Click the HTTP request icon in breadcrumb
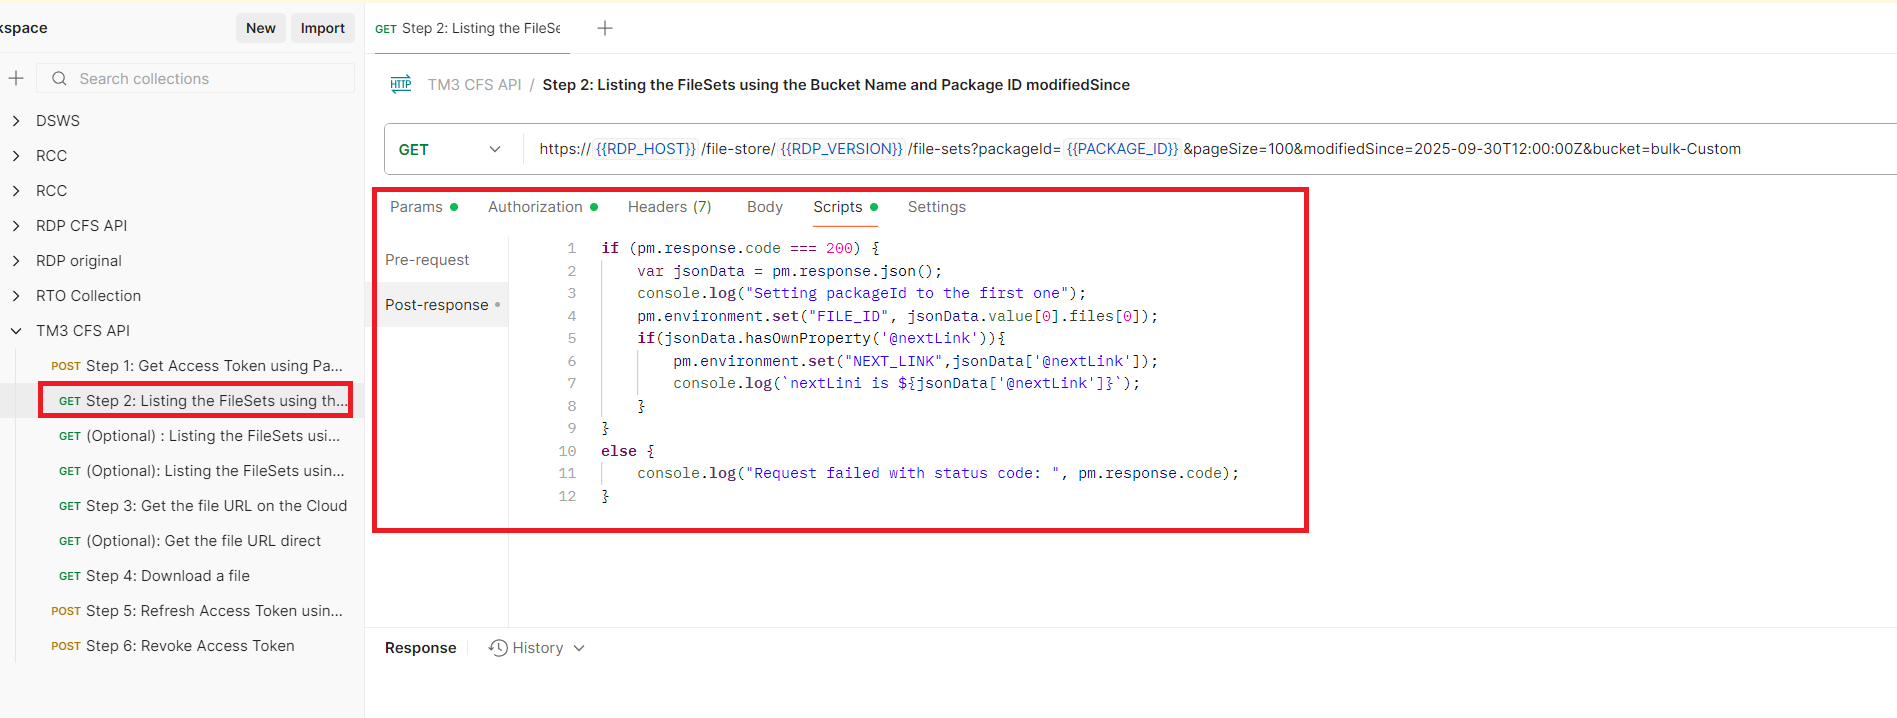Image resolution: width=1897 pixels, height=718 pixels. 401,85
